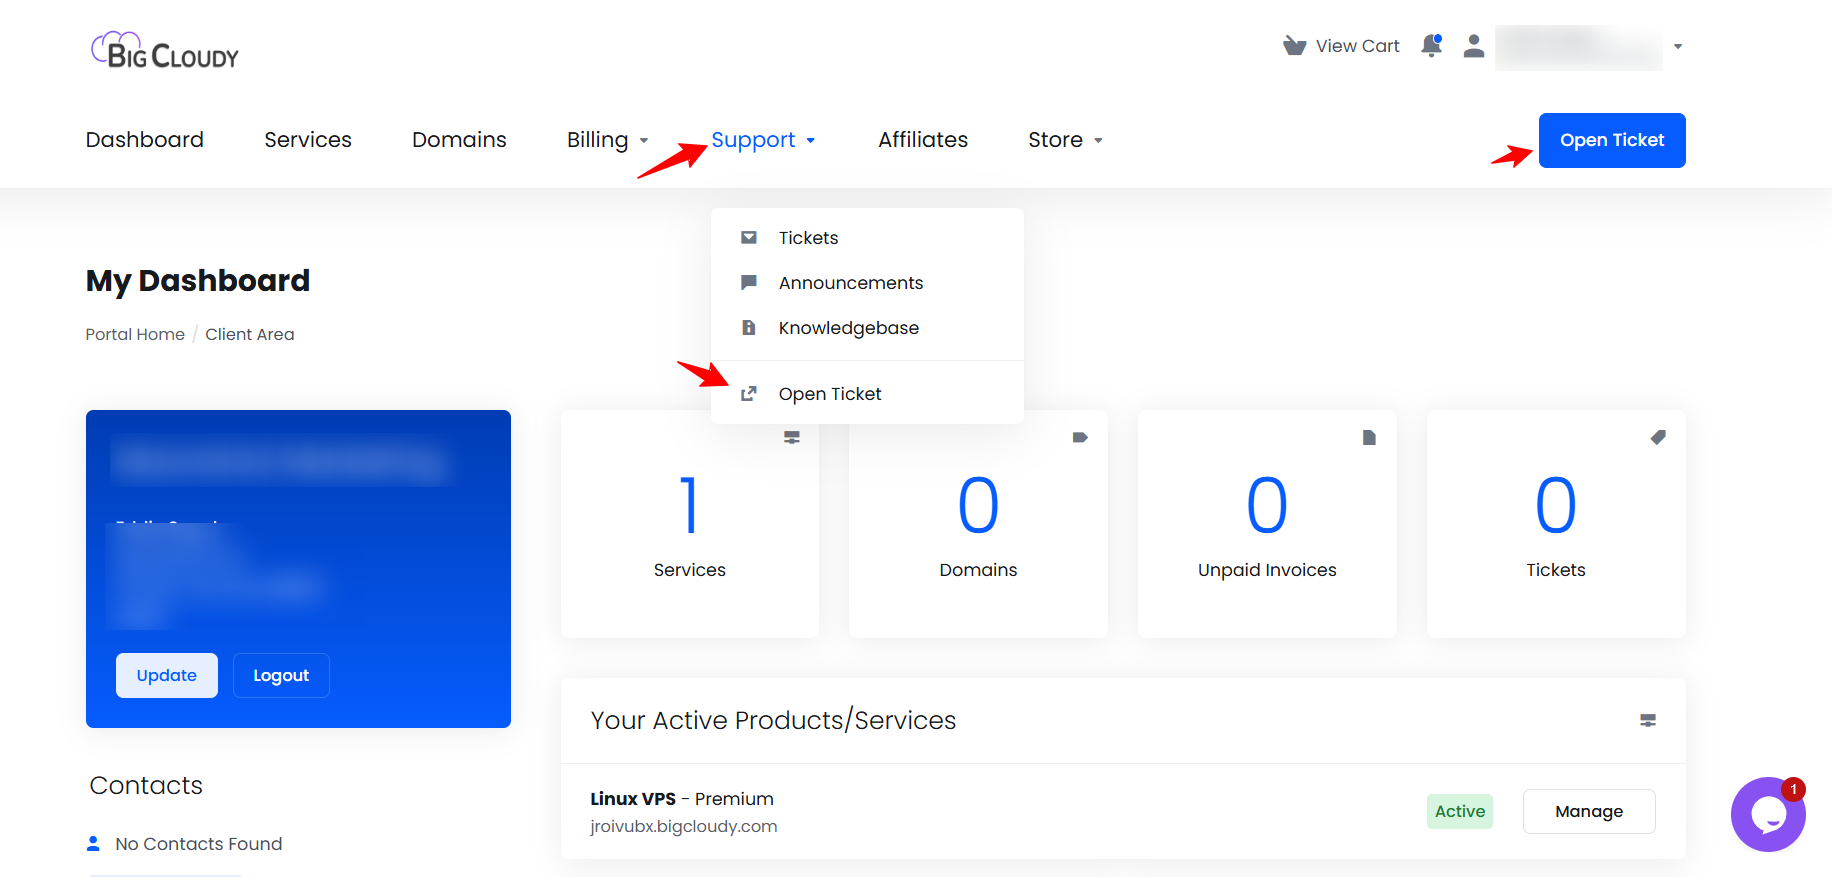Click the Your Active Products/Services heading
The width and height of the screenshot is (1832, 877).
(773, 720)
